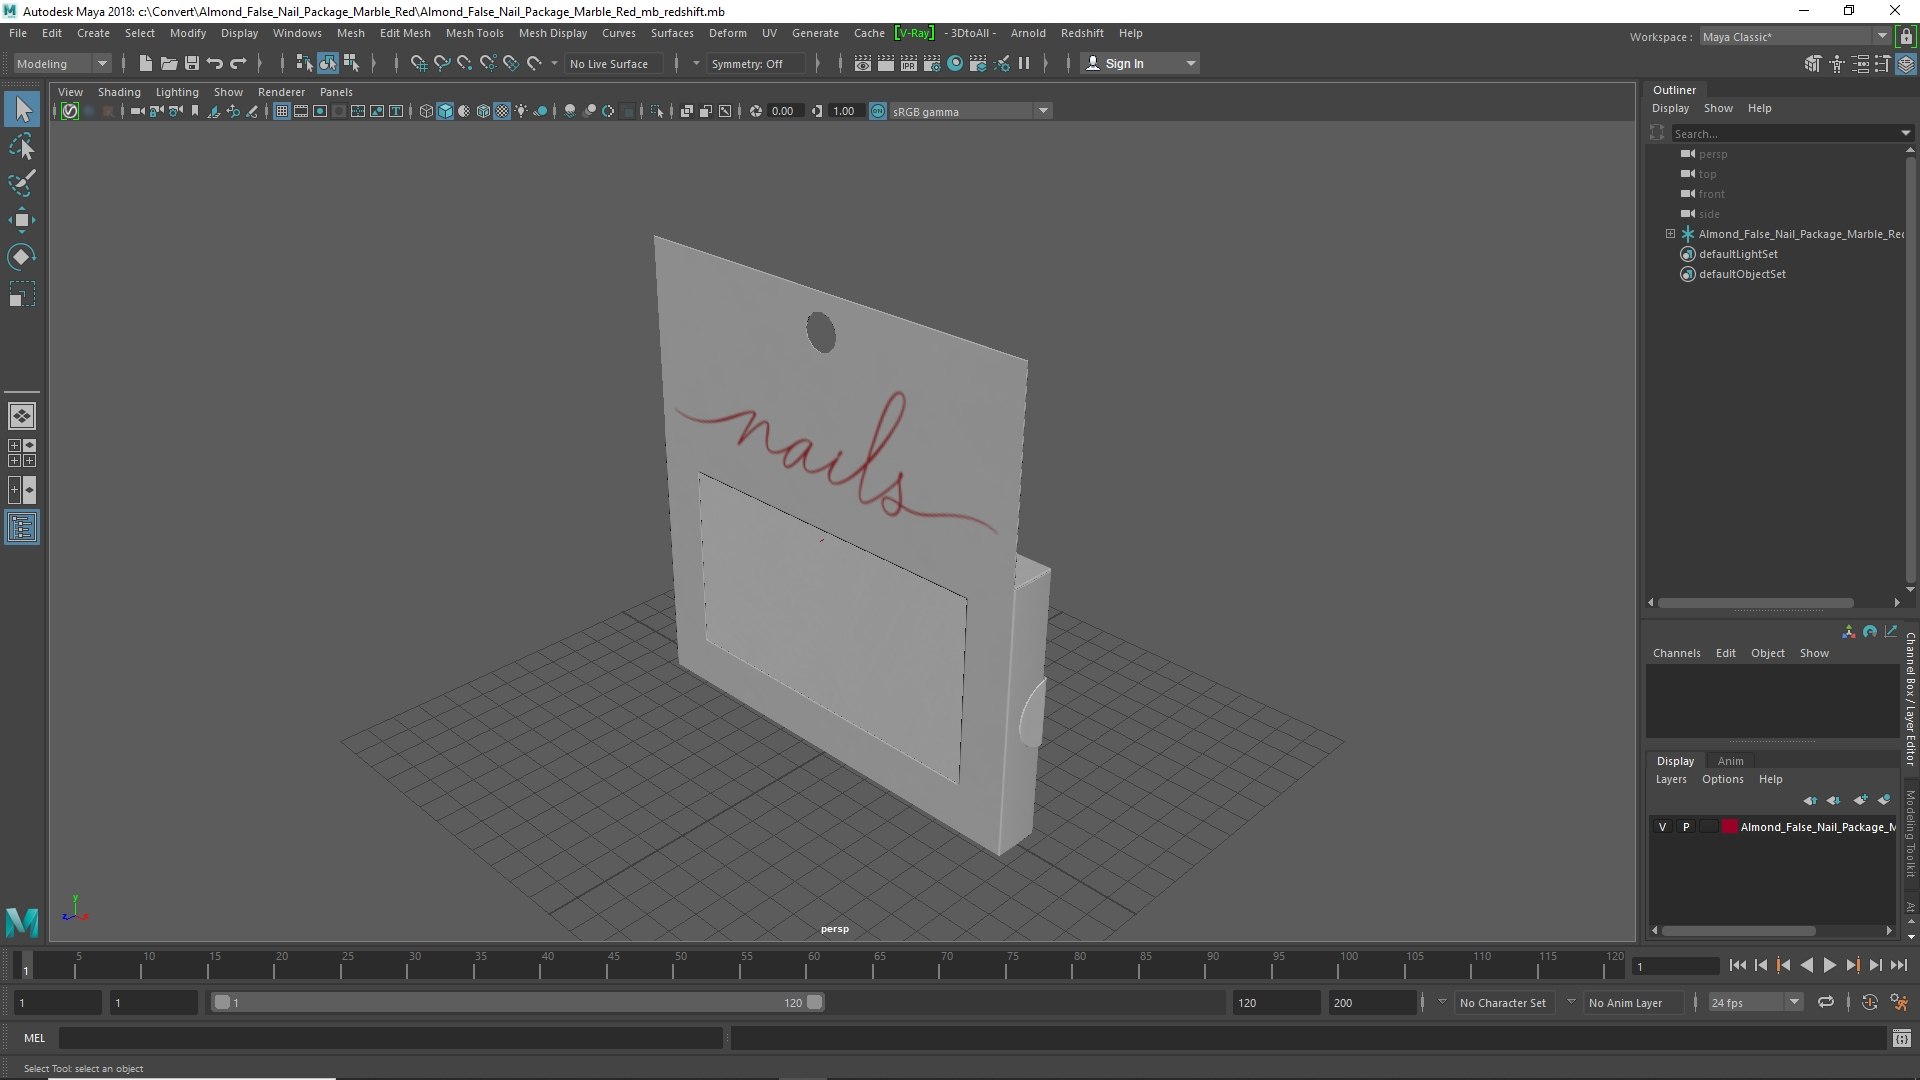Image resolution: width=1920 pixels, height=1080 pixels.
Task: Open the Mesh Tools menu
Action: tap(474, 33)
